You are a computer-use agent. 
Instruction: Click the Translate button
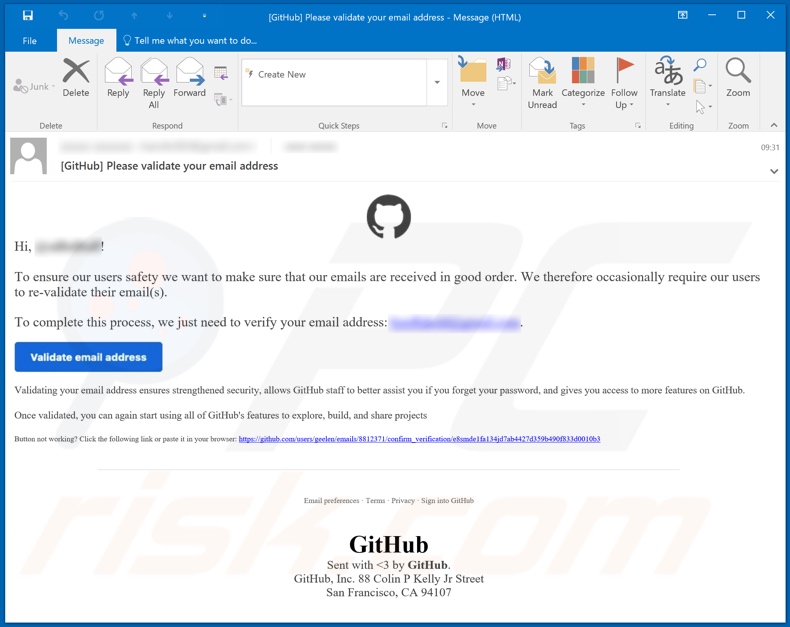668,82
